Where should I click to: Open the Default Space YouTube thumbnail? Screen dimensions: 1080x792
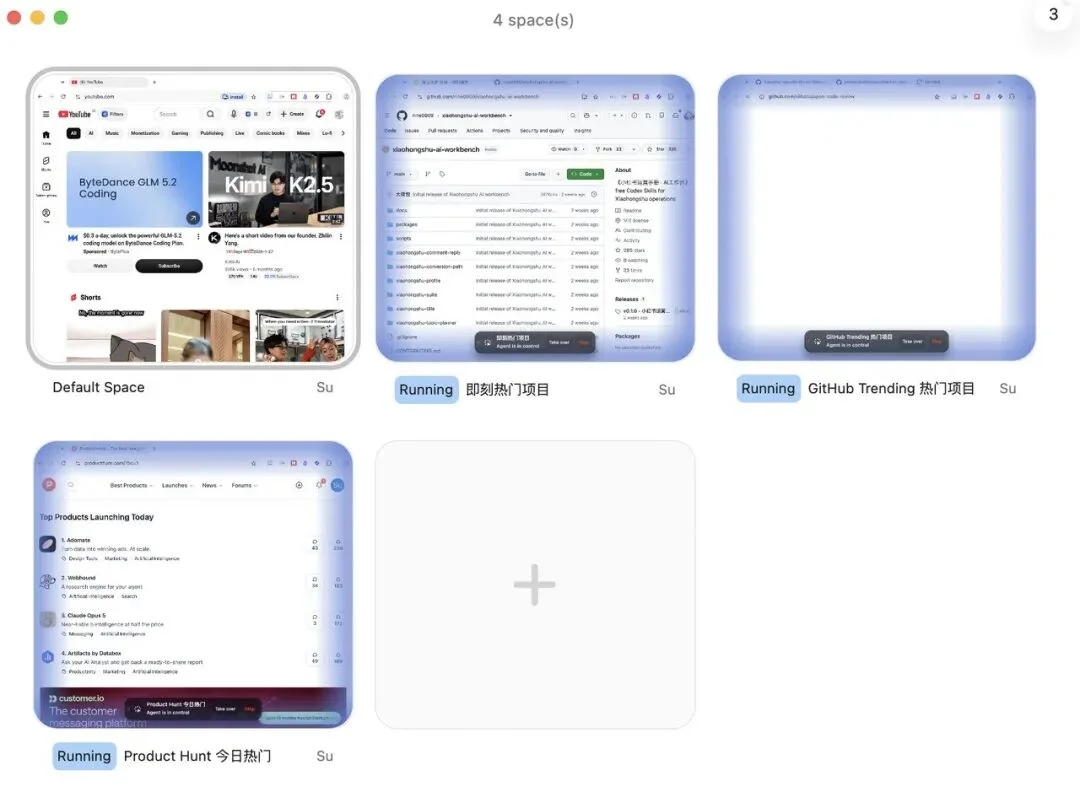193,218
